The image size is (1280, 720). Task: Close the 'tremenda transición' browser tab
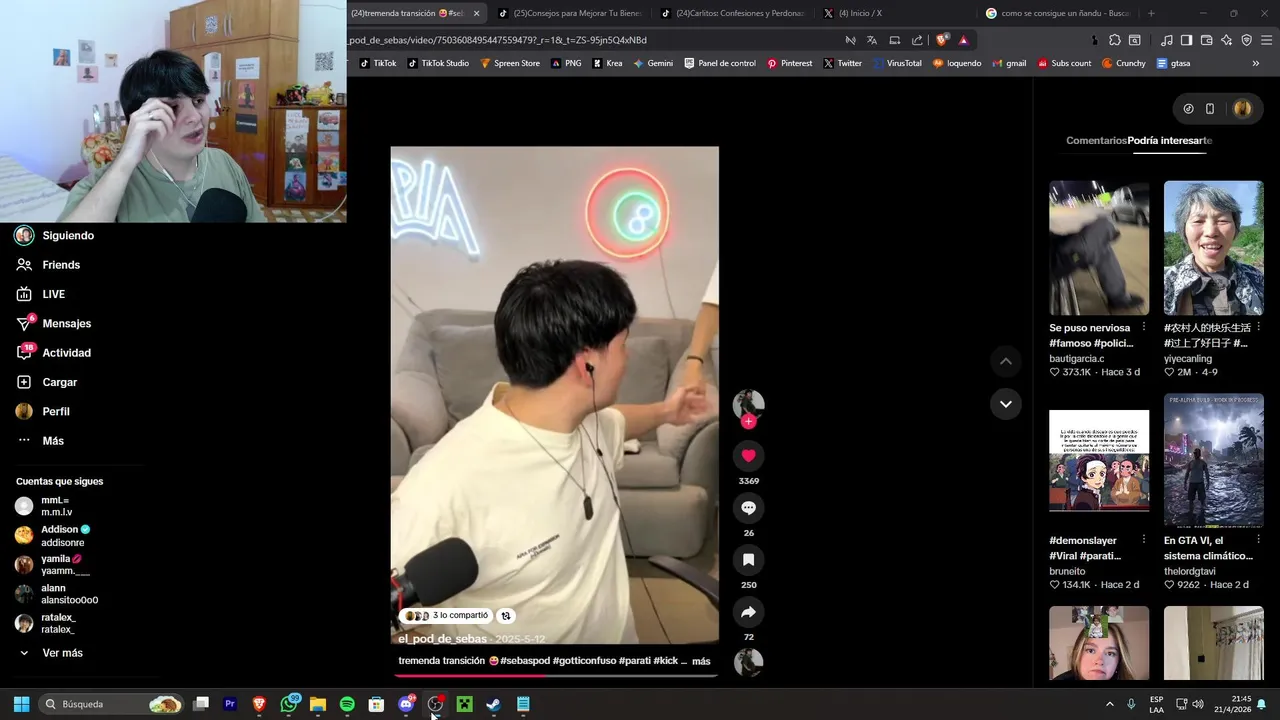point(476,13)
